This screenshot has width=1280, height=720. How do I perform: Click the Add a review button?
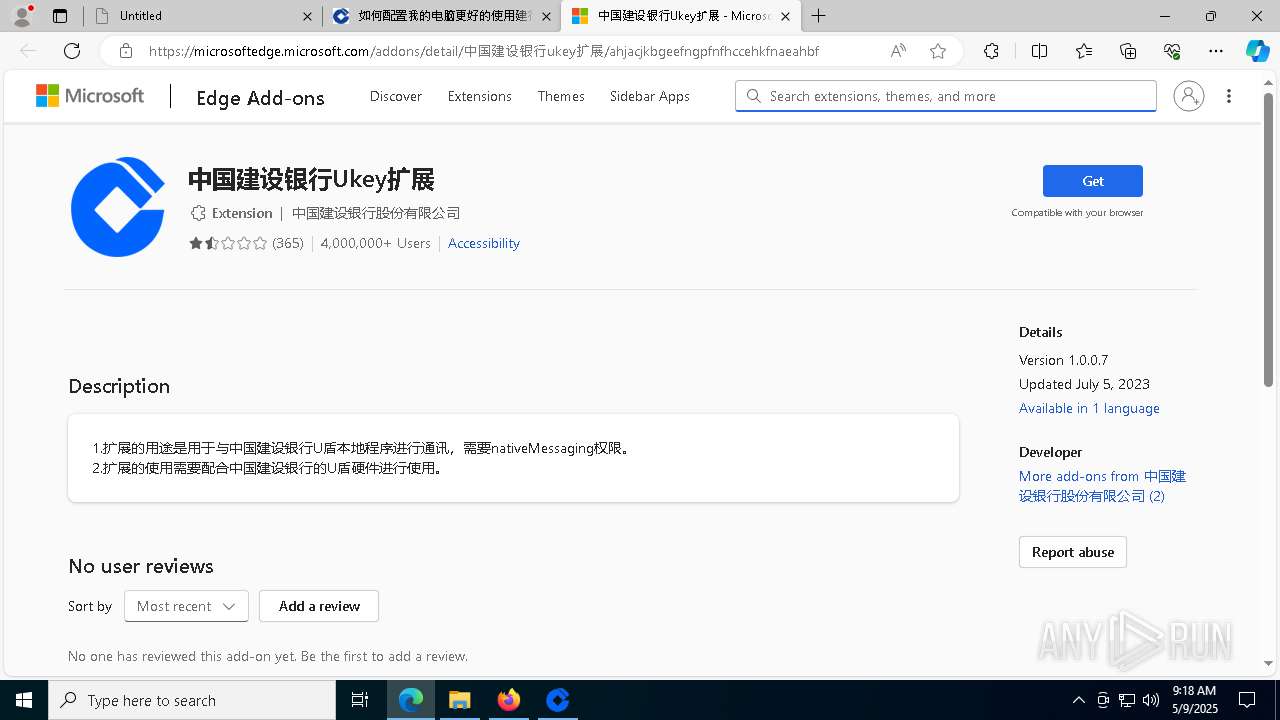click(x=319, y=606)
